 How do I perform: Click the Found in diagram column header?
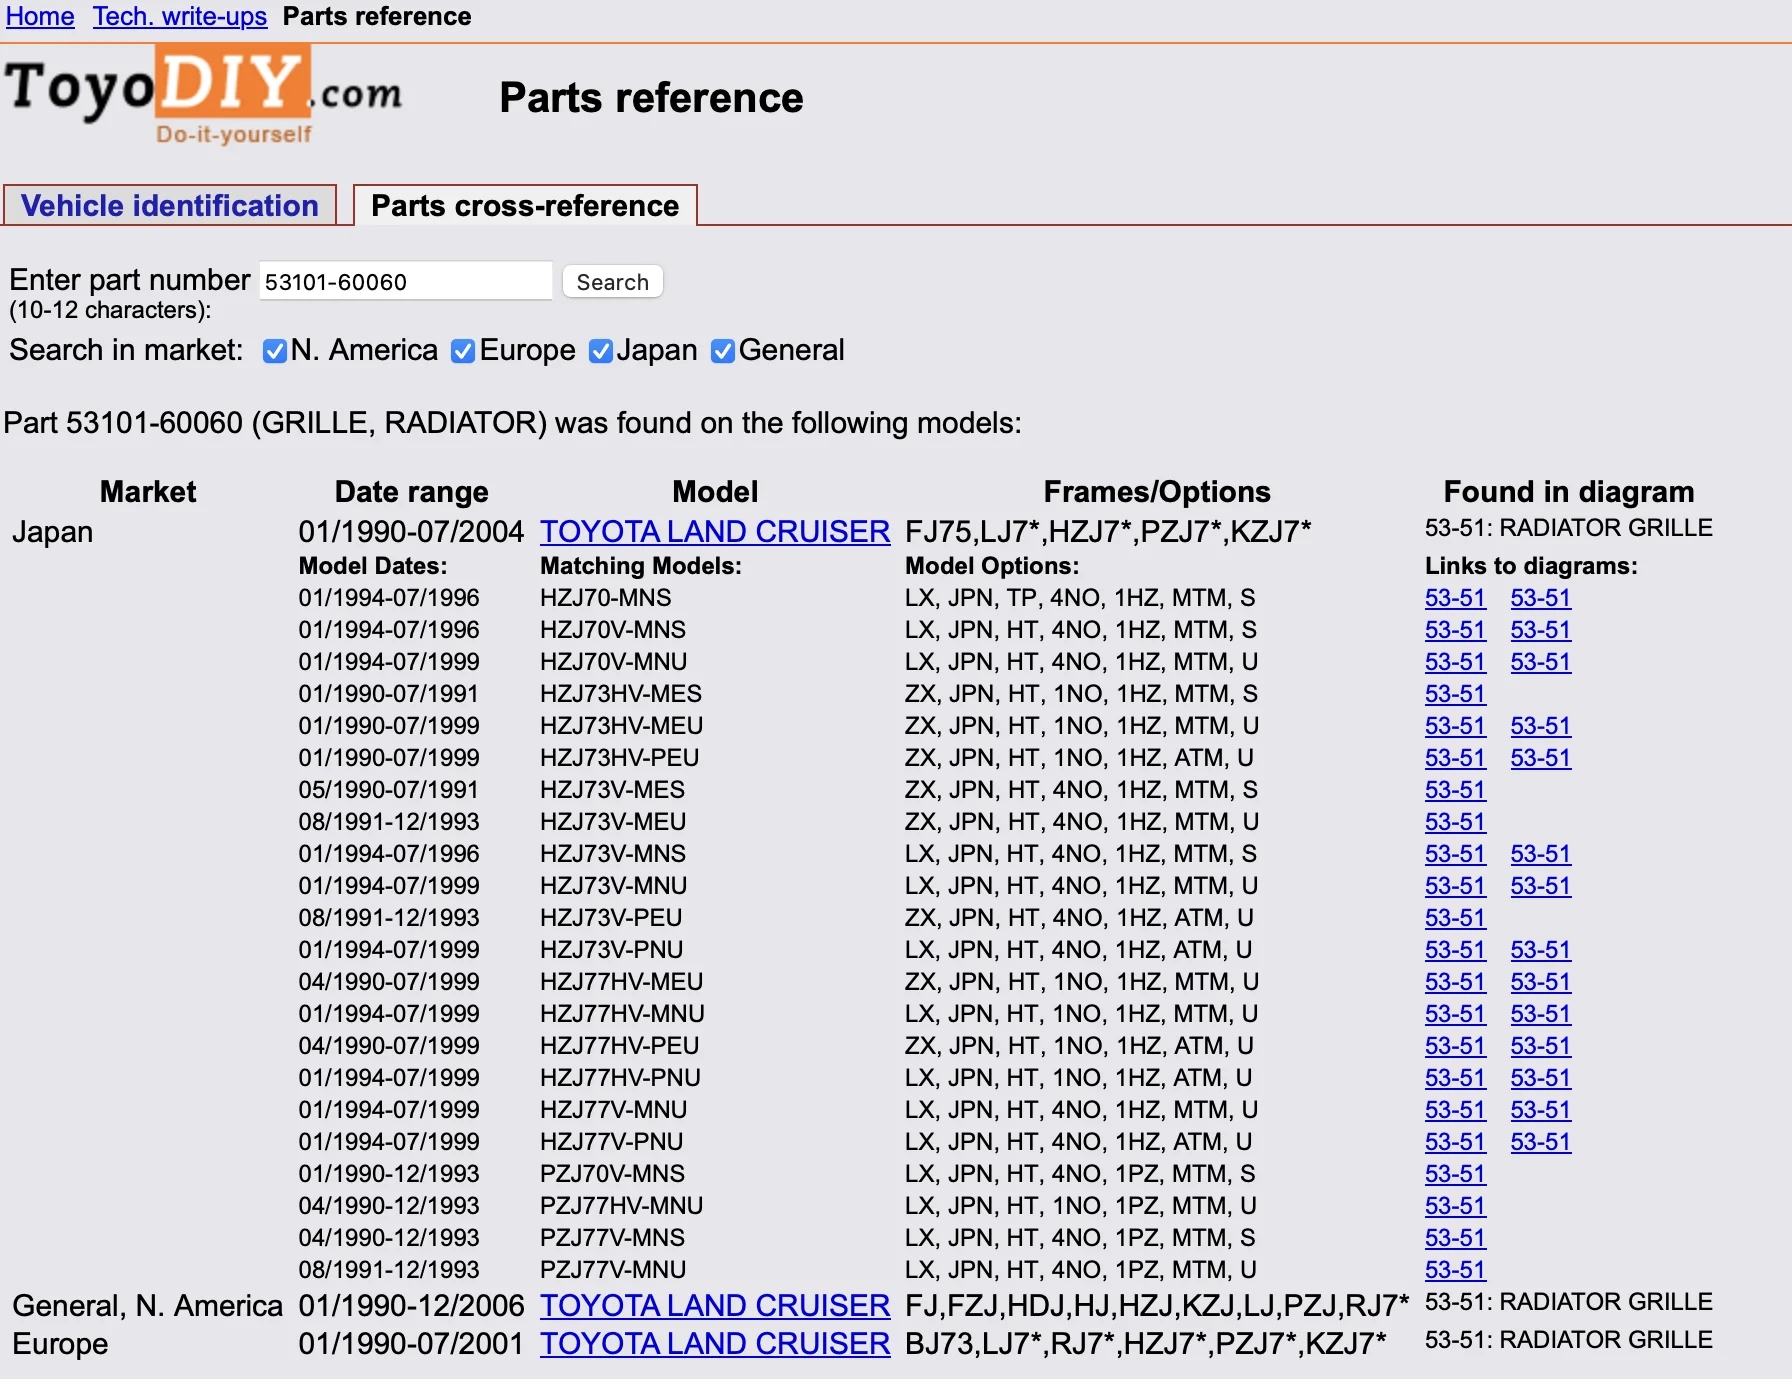pyautogui.click(x=1569, y=492)
